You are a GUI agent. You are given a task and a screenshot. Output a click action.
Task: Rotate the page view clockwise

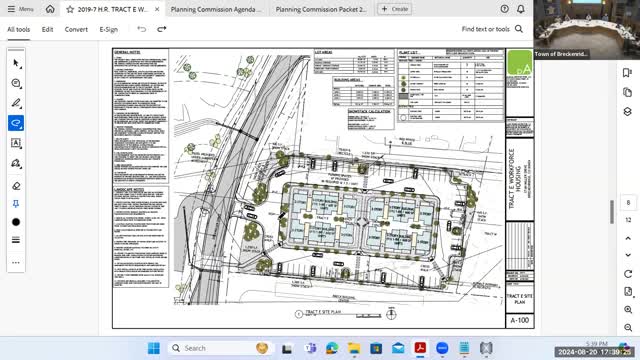click(x=628, y=274)
